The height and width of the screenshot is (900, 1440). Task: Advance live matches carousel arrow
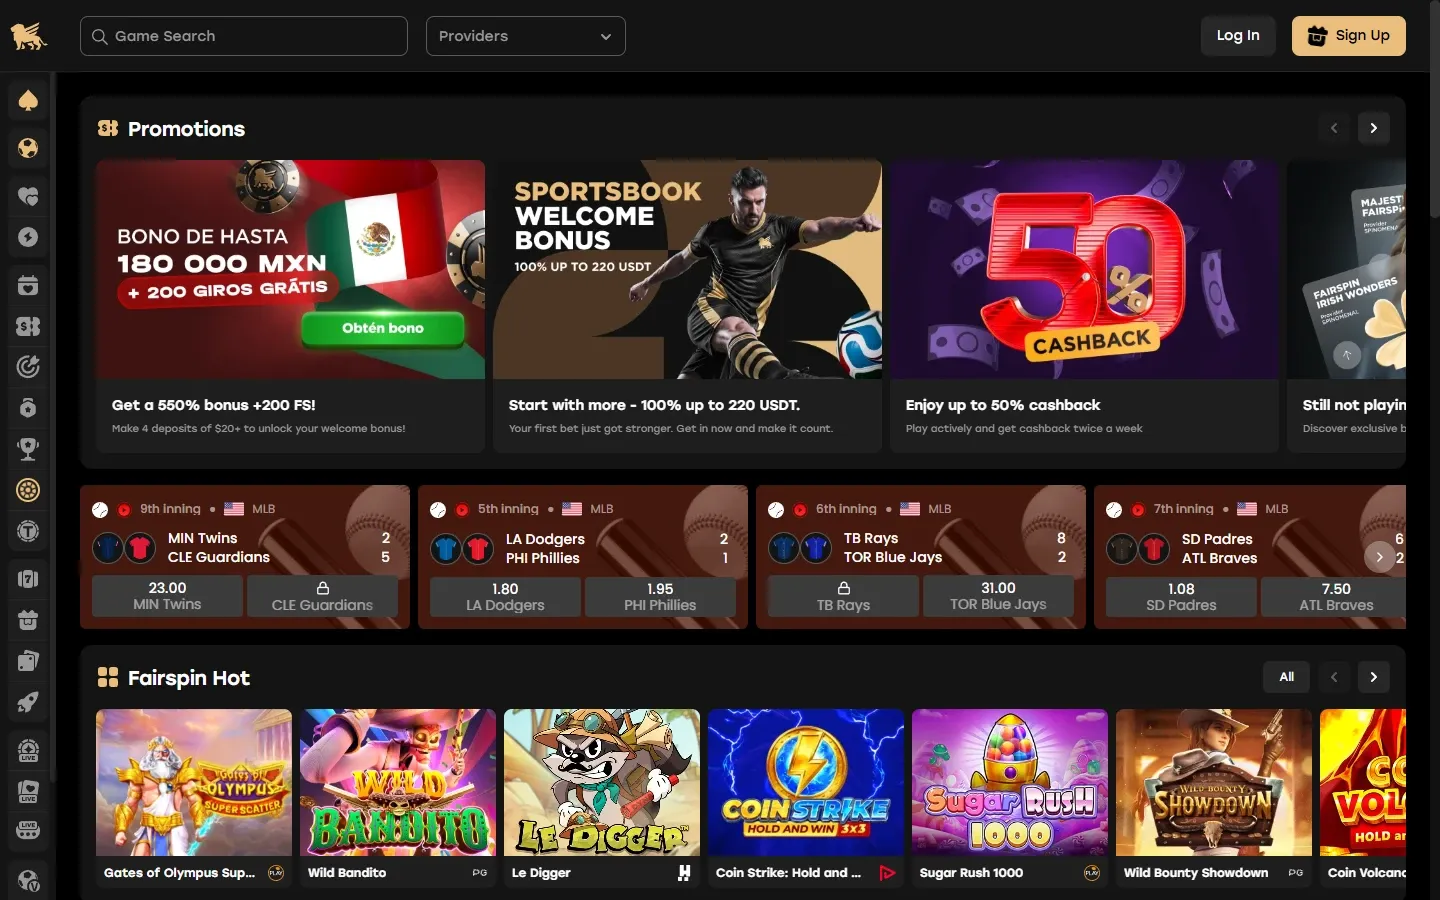tap(1379, 557)
